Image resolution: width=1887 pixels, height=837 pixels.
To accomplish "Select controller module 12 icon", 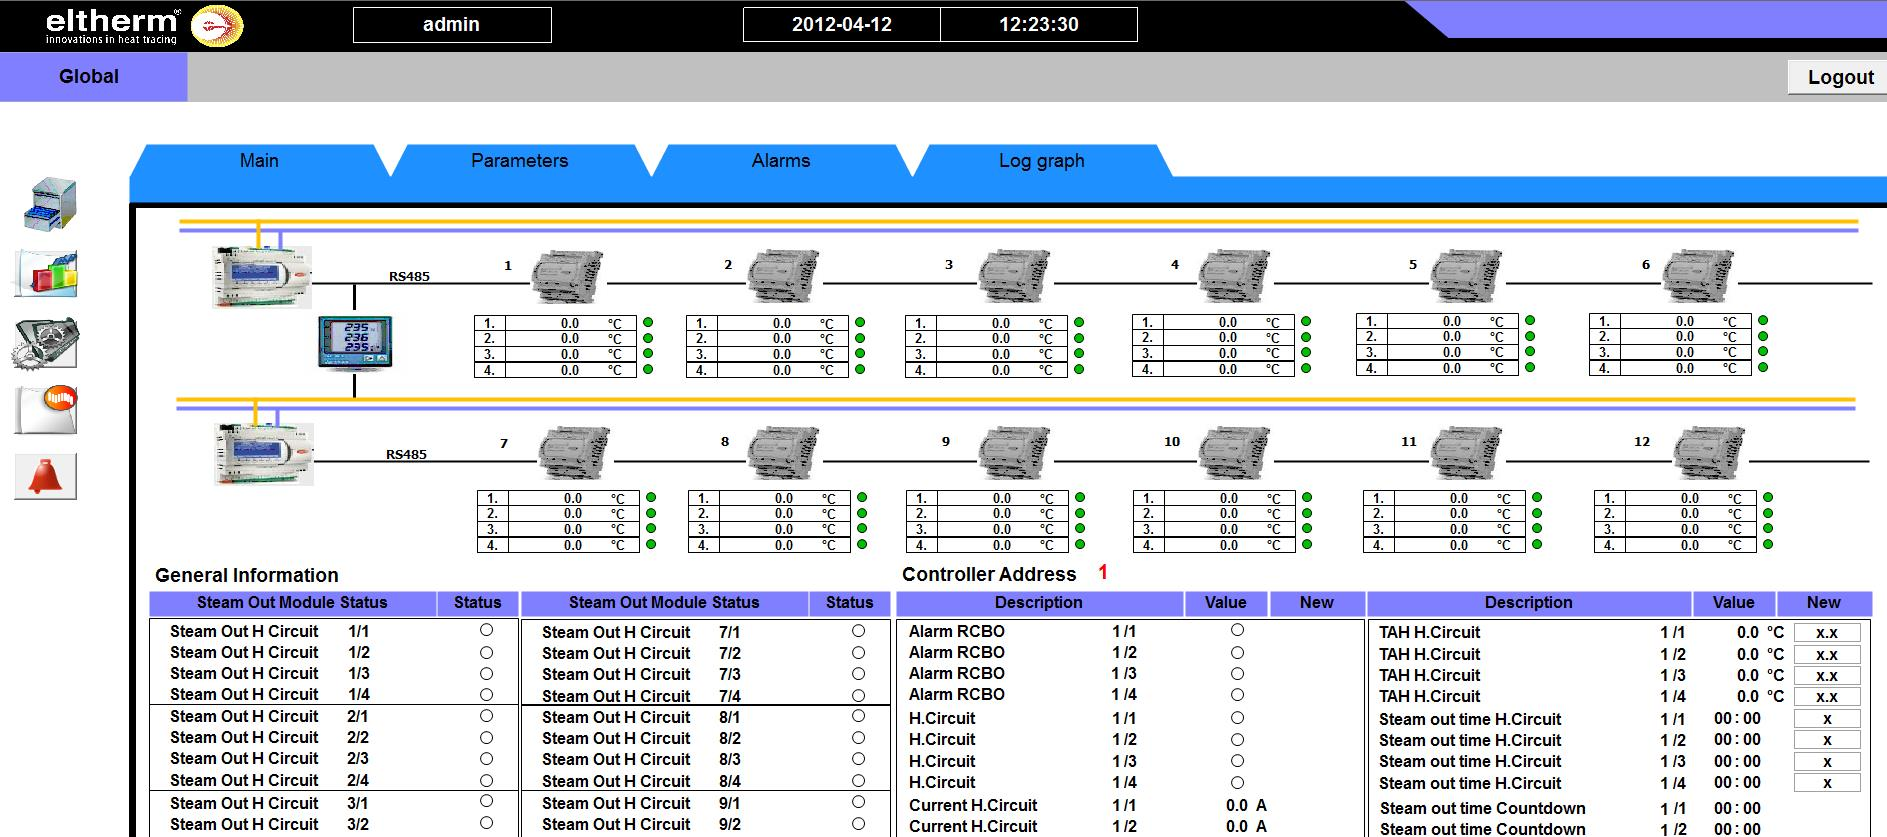I will click(1710, 453).
